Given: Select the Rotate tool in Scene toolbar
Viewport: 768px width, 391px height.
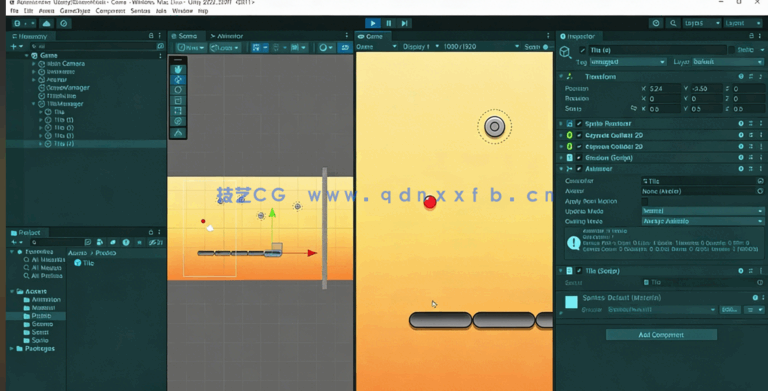Looking at the screenshot, I should point(178,90).
